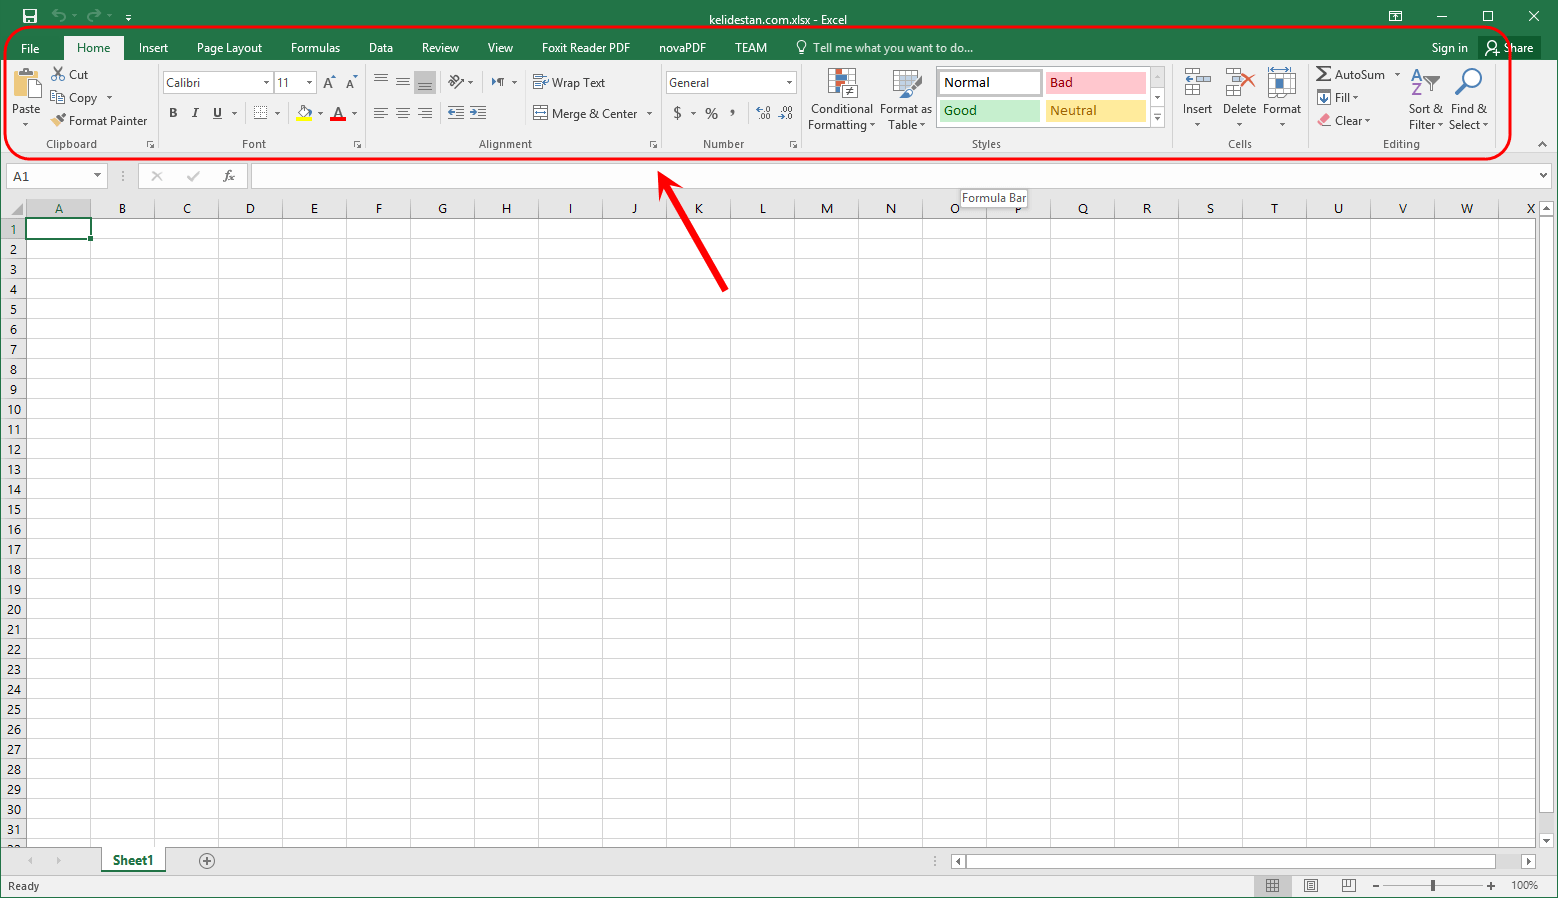Image resolution: width=1558 pixels, height=898 pixels.
Task: Add a new sheet with plus icon
Action: [207, 861]
